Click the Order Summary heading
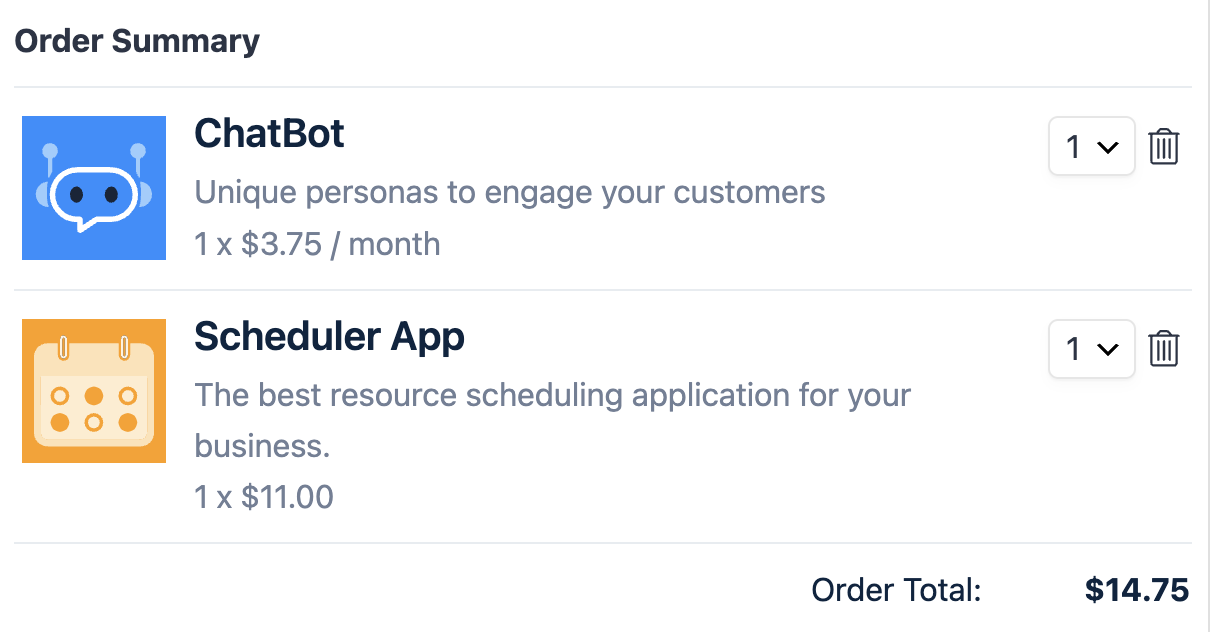 pos(137,42)
